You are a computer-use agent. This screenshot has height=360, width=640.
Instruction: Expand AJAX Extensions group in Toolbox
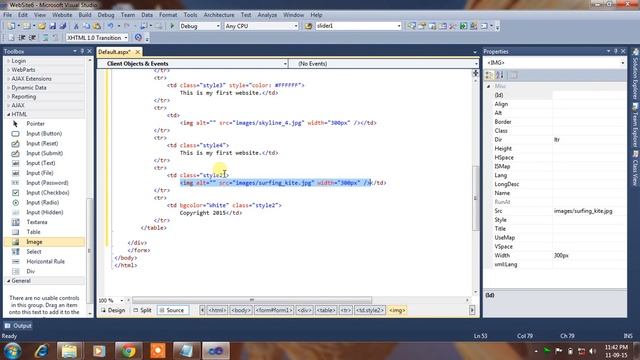(x=9, y=79)
